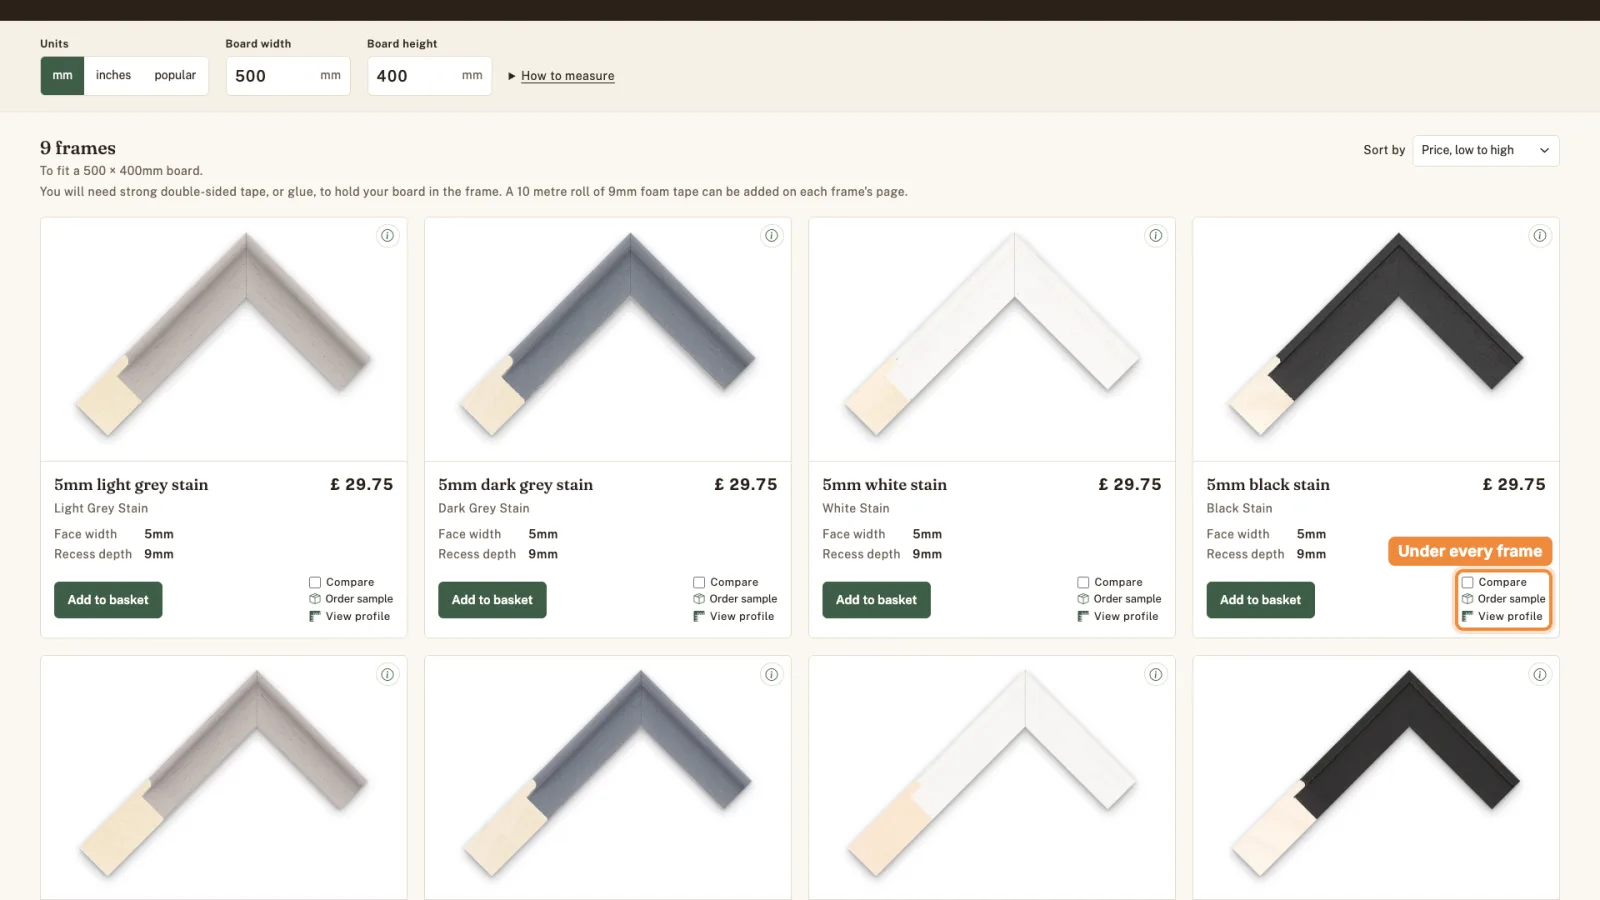The width and height of the screenshot is (1600, 900).
Task: Tick Compare for 5mm light grey stain
Action: click(x=315, y=582)
